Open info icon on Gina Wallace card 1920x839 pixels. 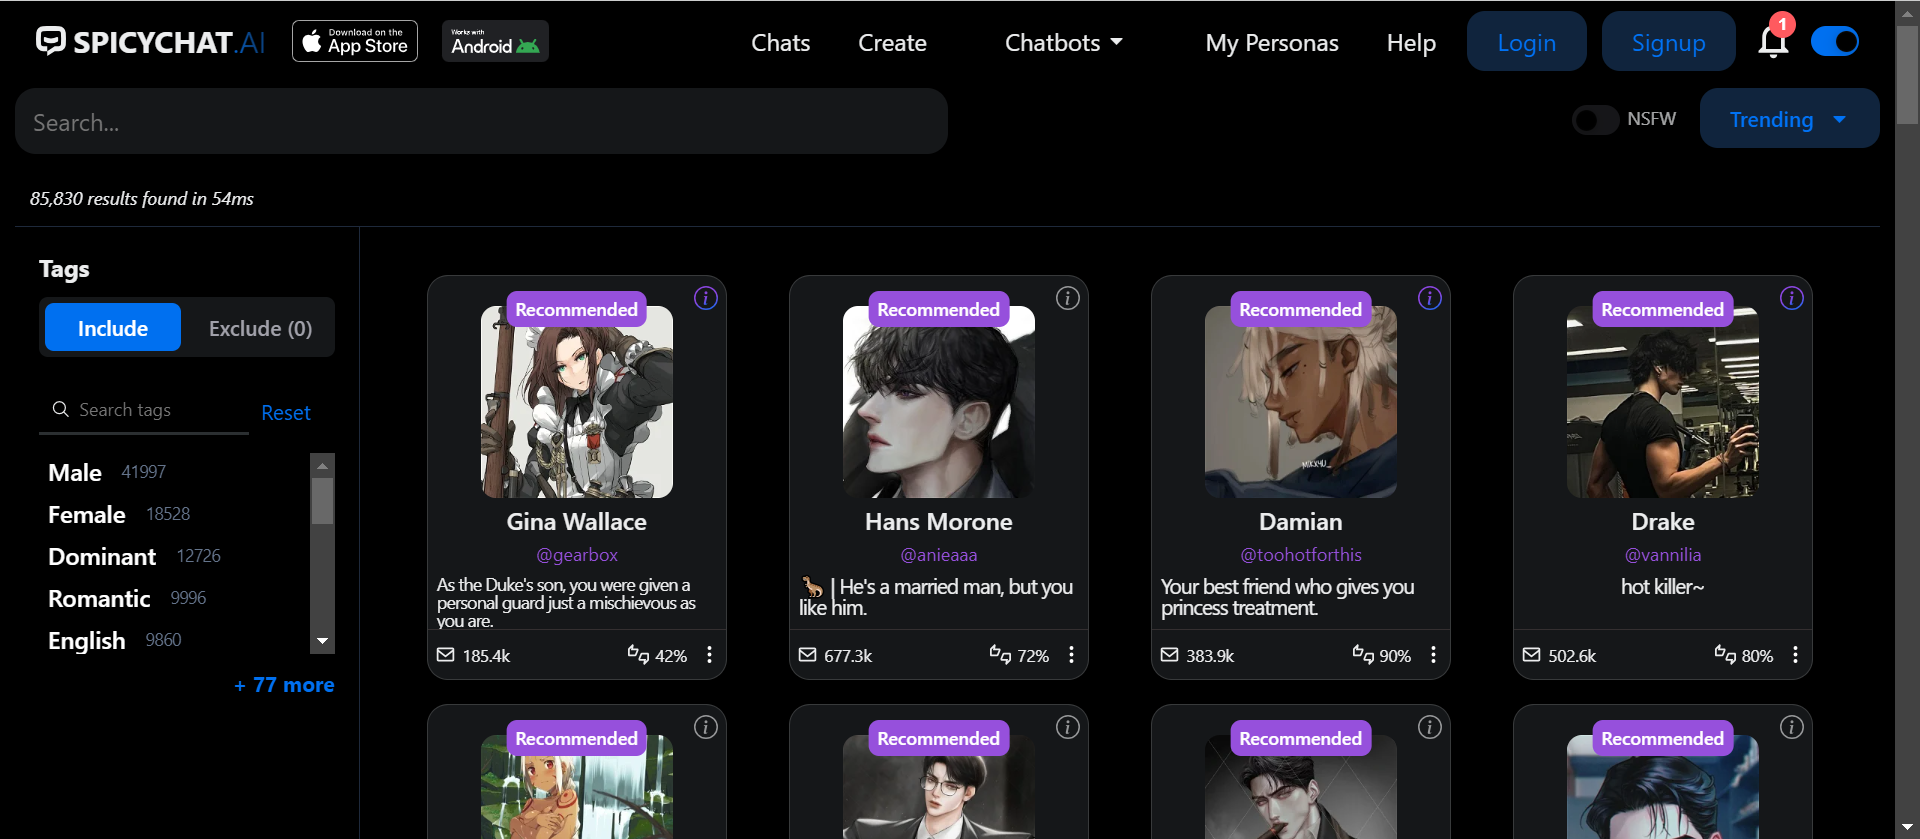706,298
